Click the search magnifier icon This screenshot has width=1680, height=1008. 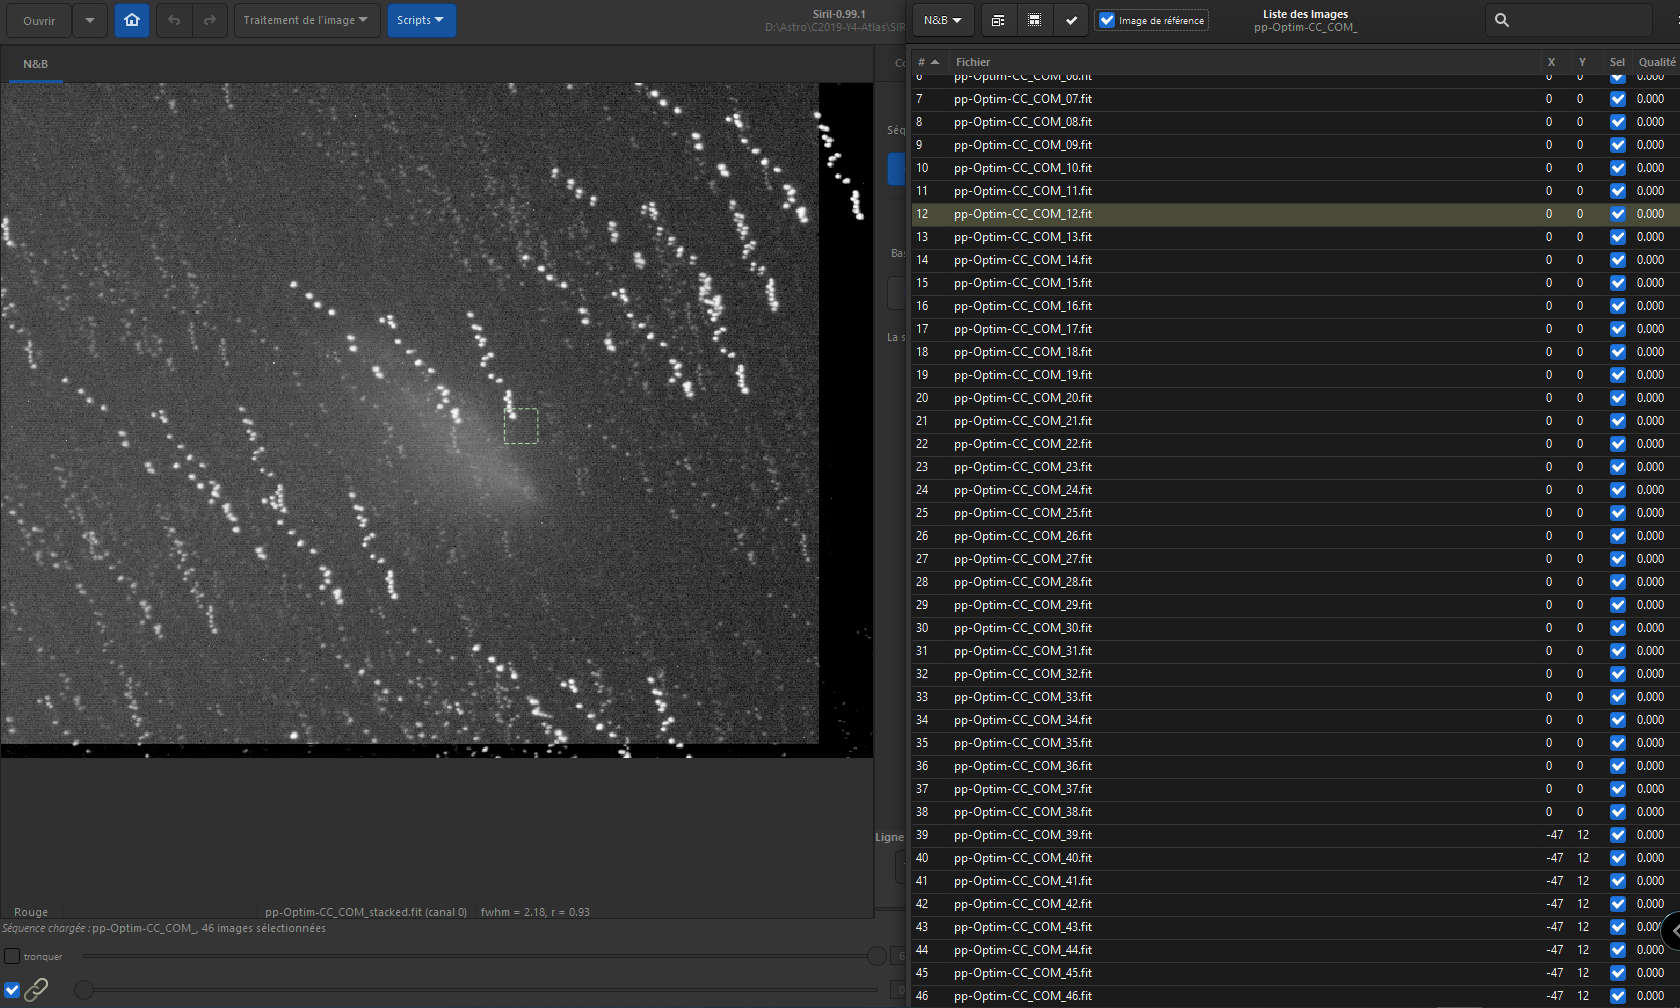click(1501, 20)
